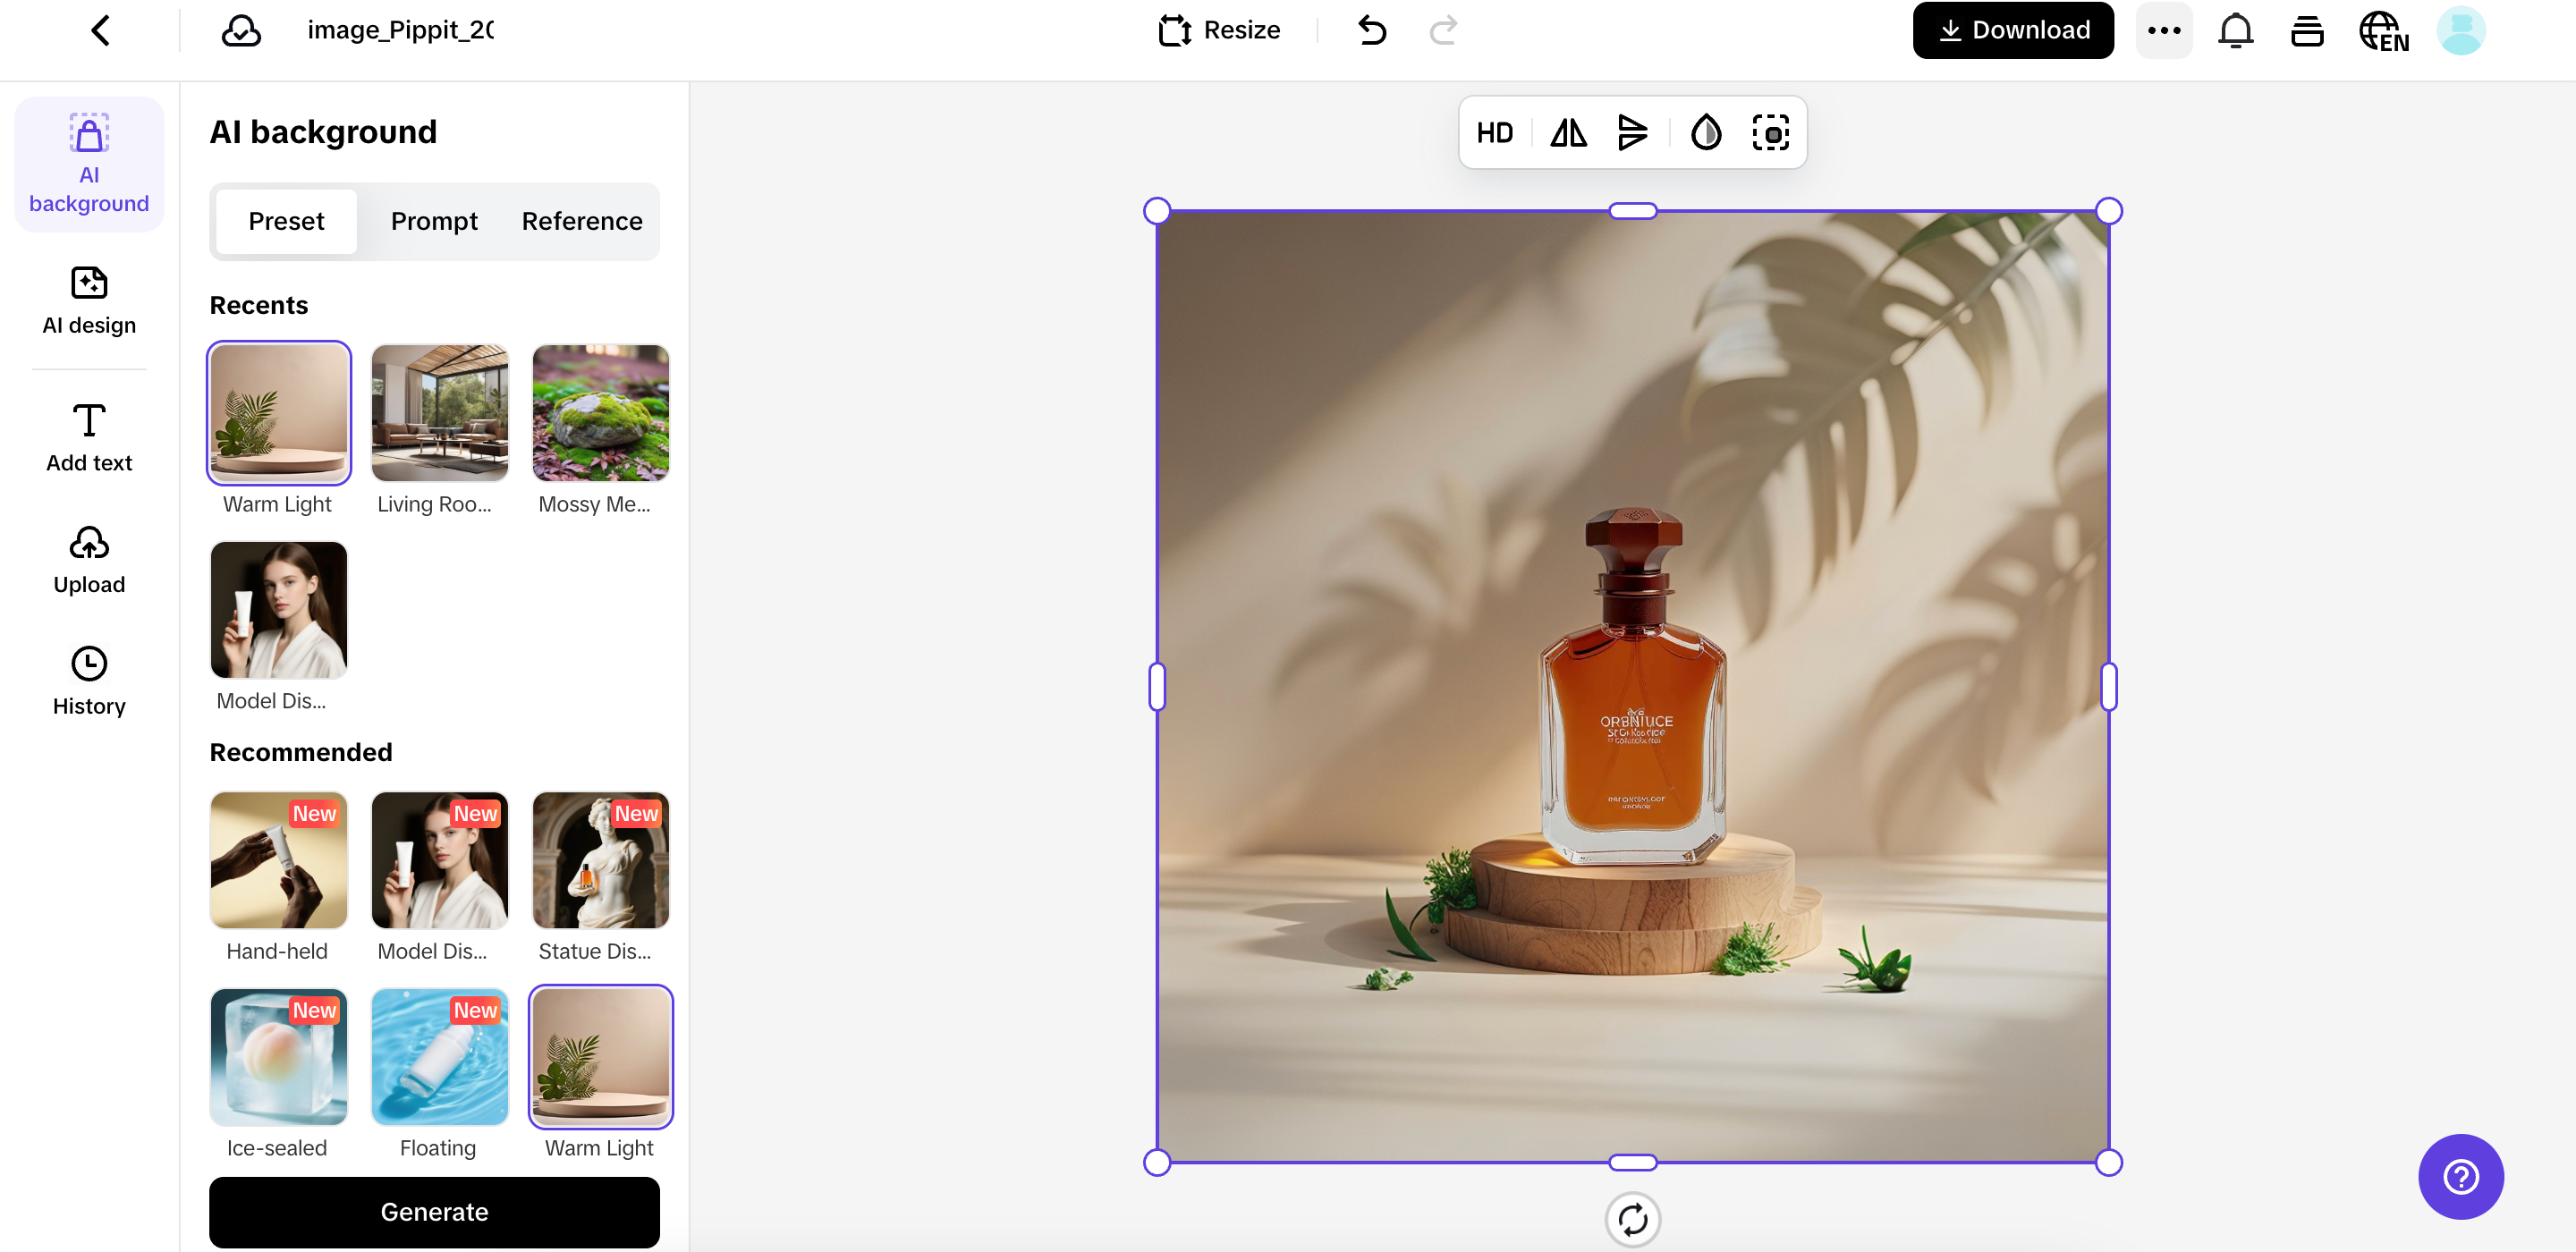
Task: Click the flip vertical icon
Action: 1632,133
